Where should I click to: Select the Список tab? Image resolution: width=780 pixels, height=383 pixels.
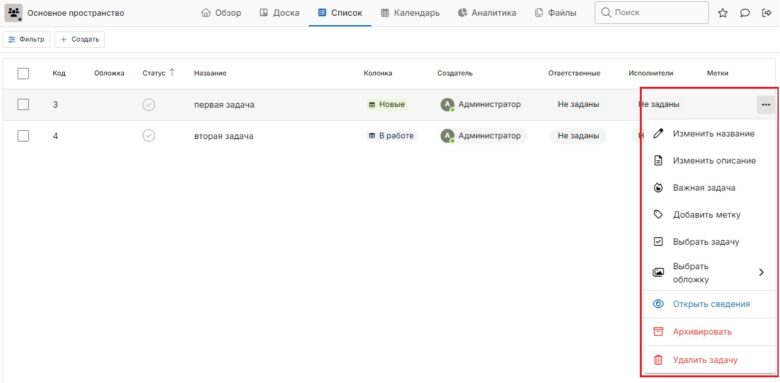pyautogui.click(x=340, y=13)
